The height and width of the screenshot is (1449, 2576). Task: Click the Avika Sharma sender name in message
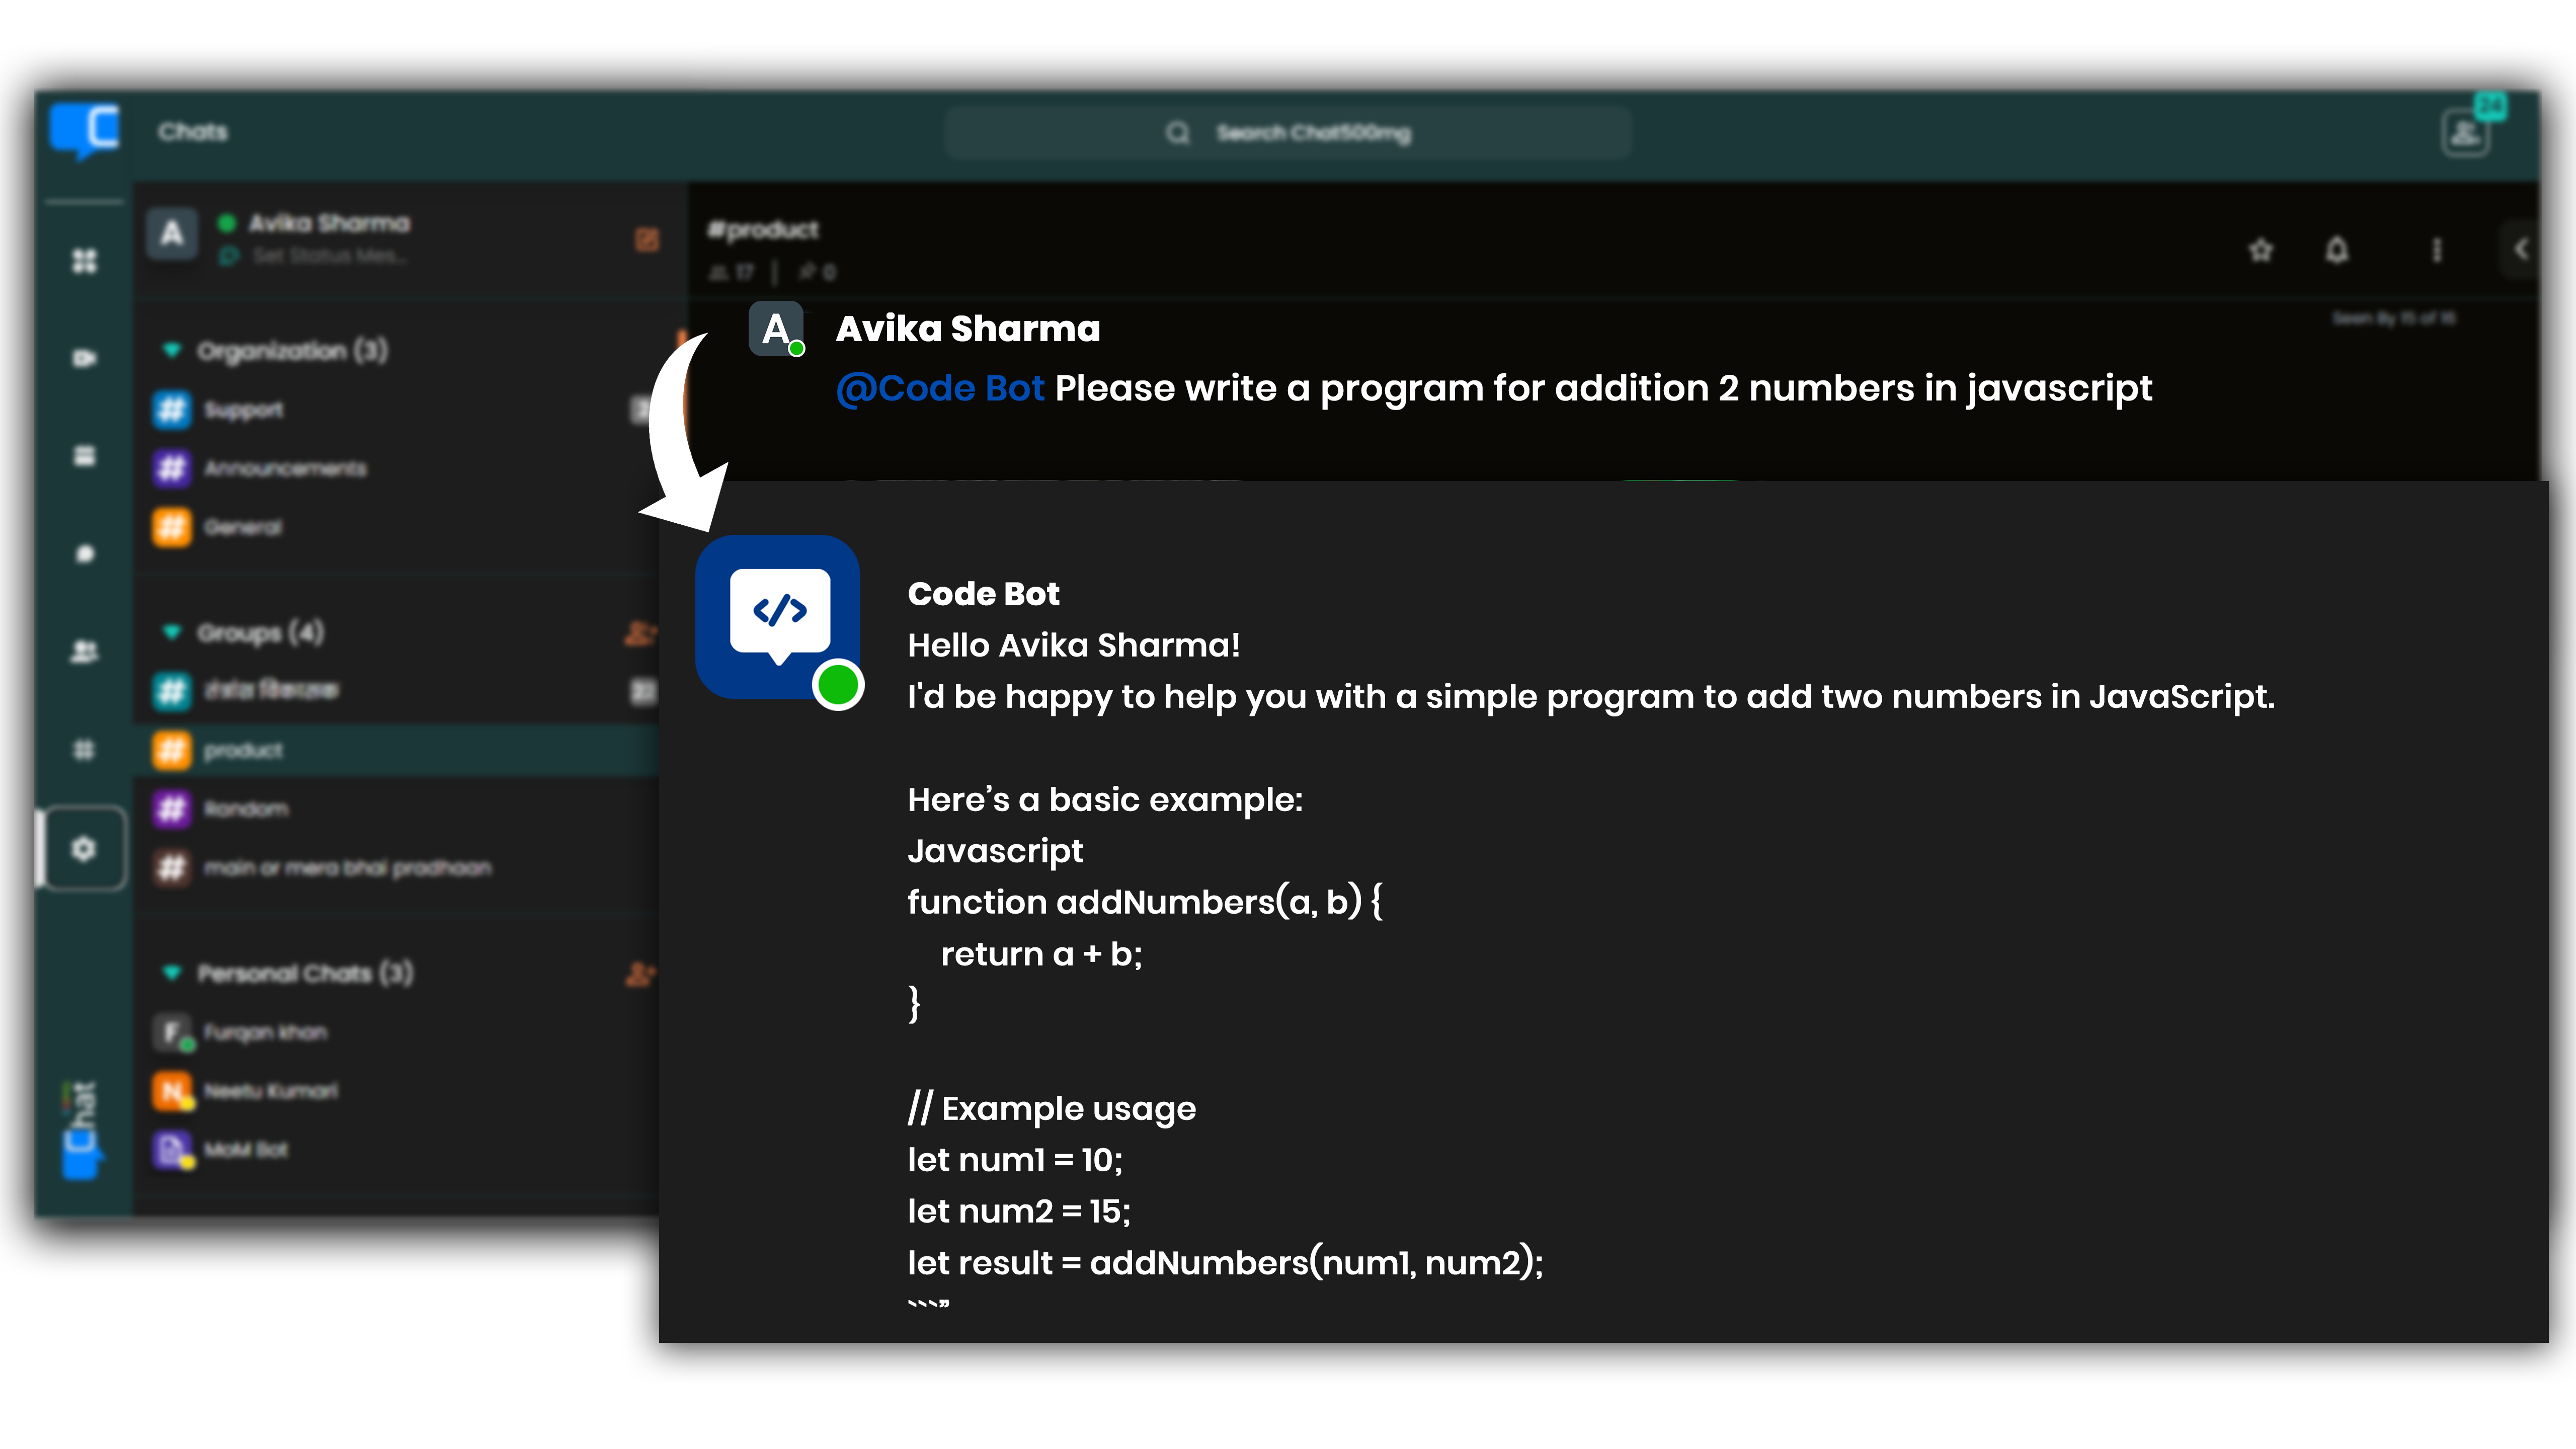point(968,329)
